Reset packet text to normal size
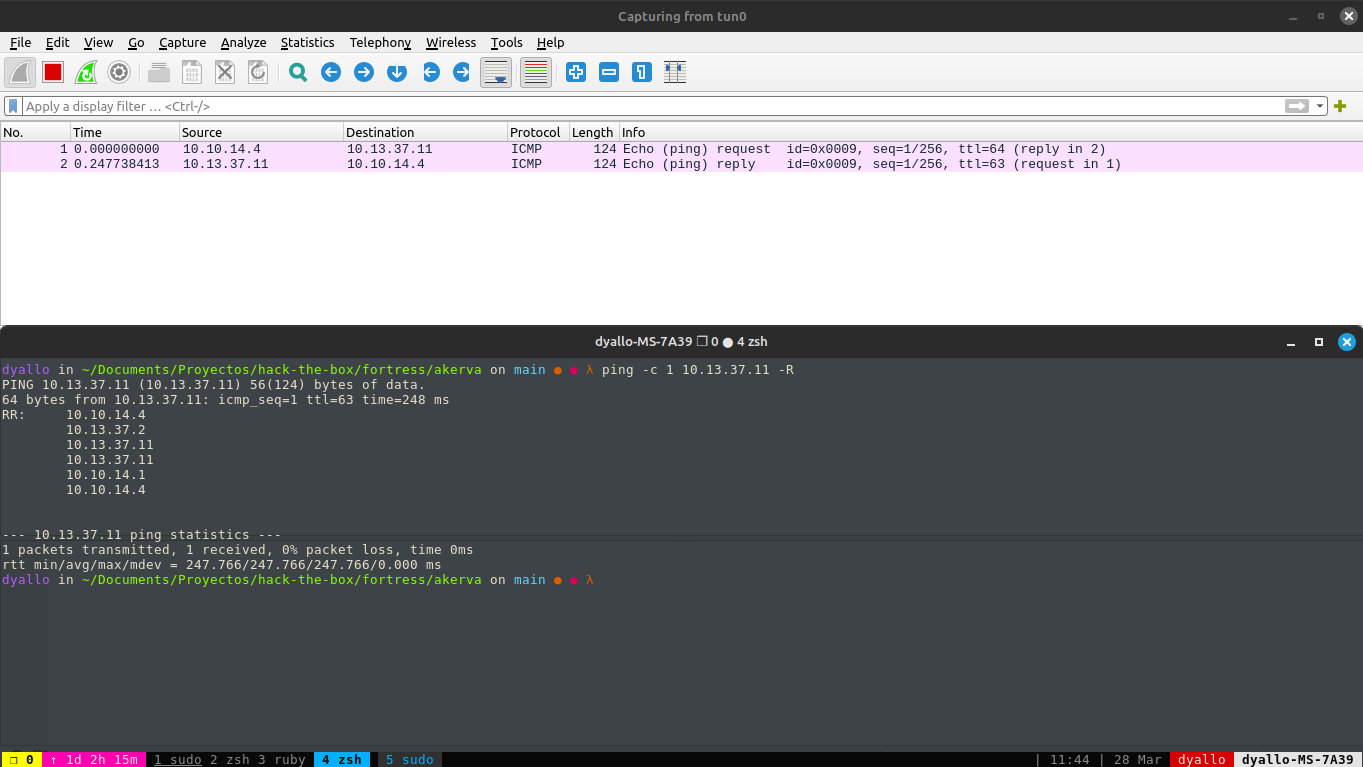The height and width of the screenshot is (767, 1363). [642, 72]
